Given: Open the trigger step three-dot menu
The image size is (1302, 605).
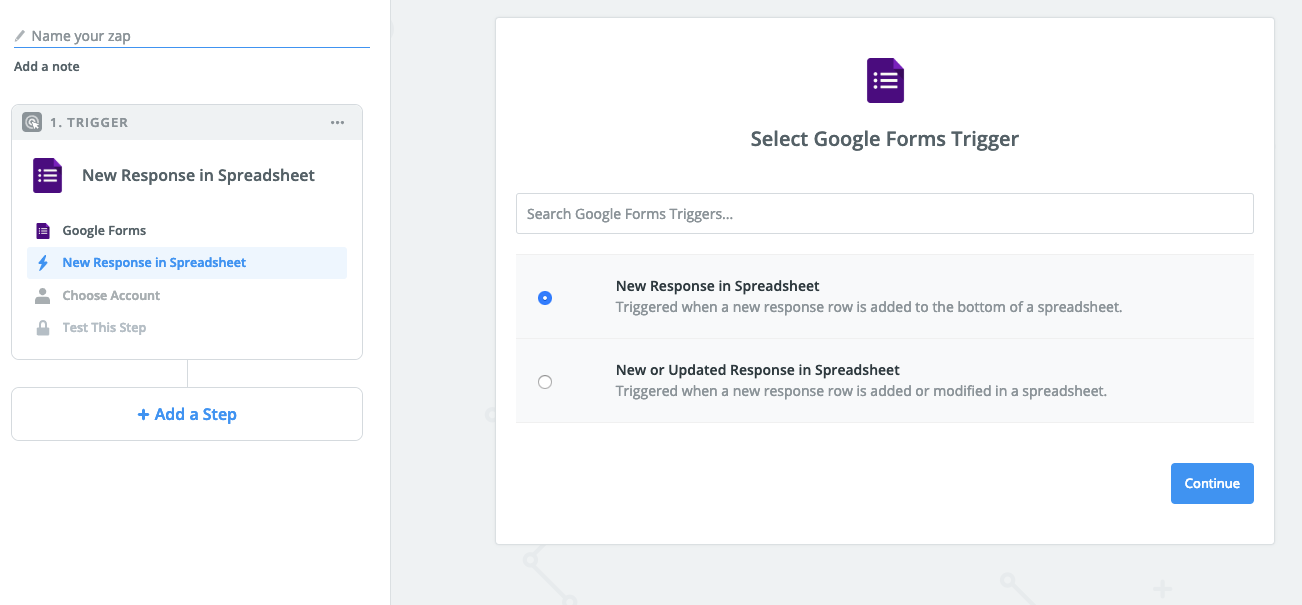Looking at the screenshot, I should tap(337, 122).
